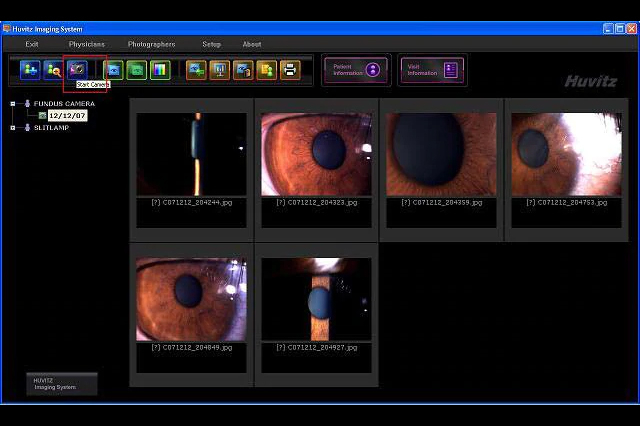
Task: Minimize the Huvitz Imaging System window
Action: (x=608, y=29)
